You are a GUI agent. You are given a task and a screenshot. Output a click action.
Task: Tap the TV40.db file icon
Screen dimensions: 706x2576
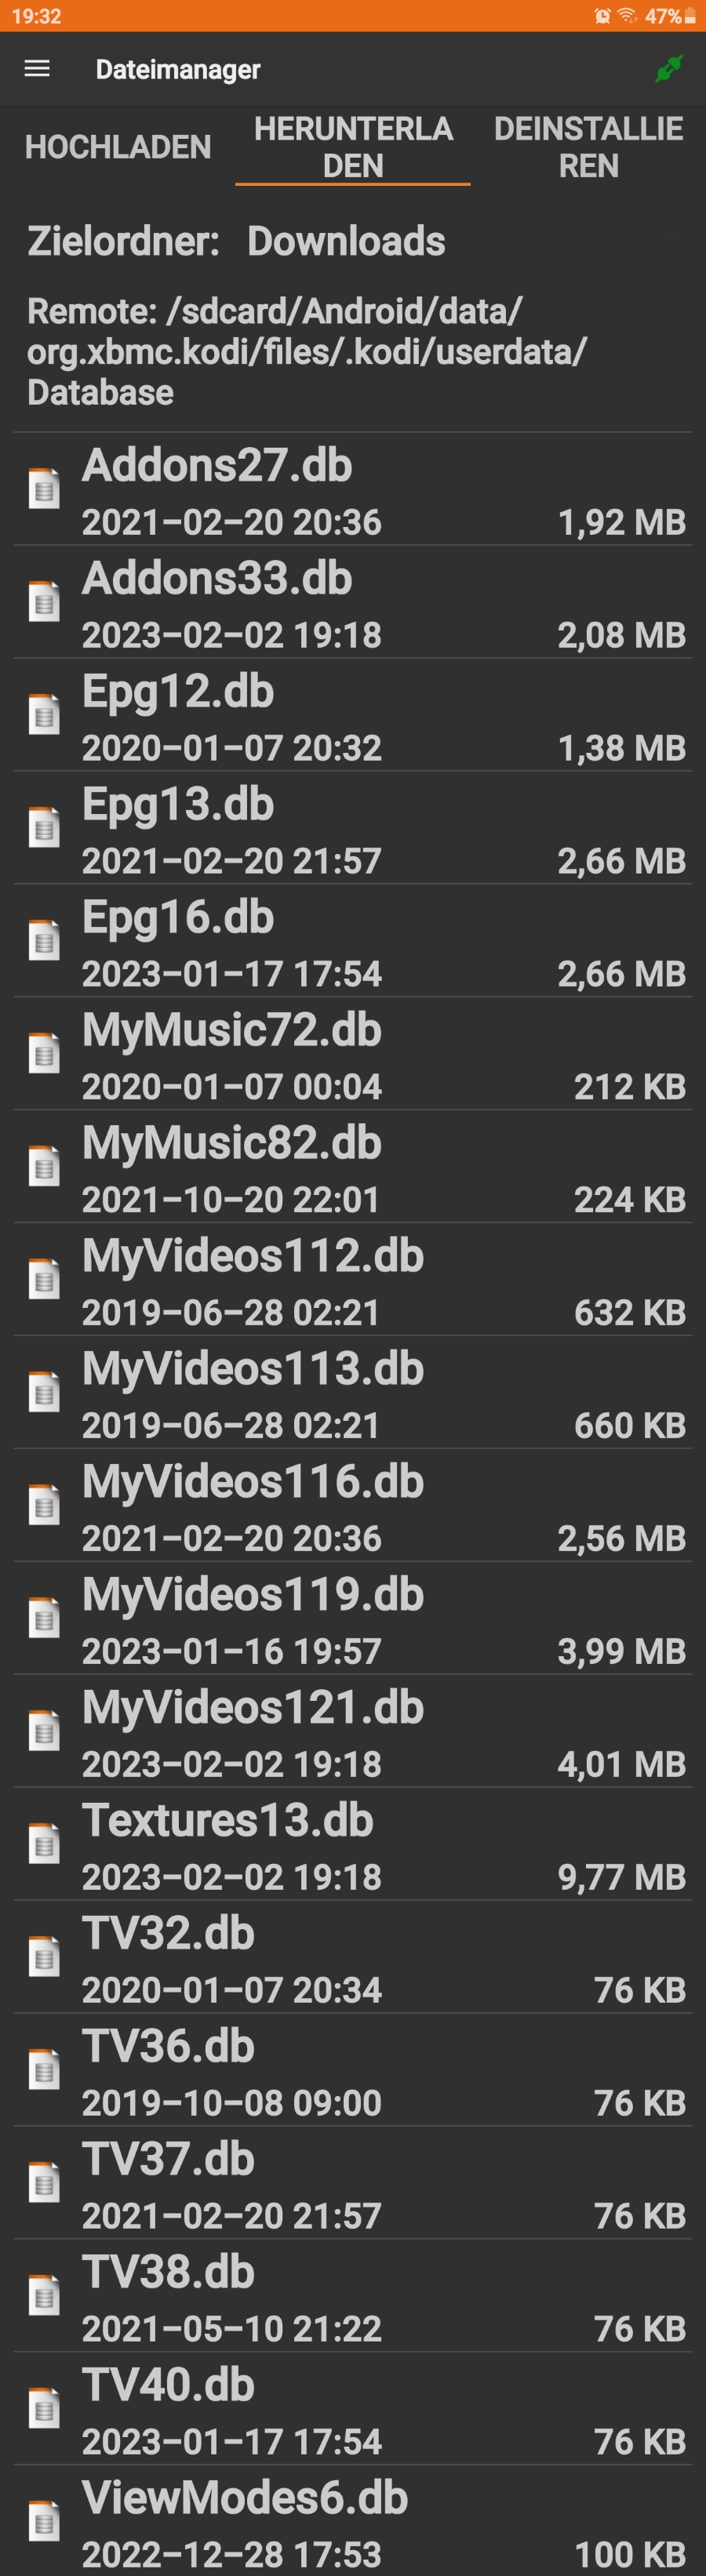(x=44, y=2409)
